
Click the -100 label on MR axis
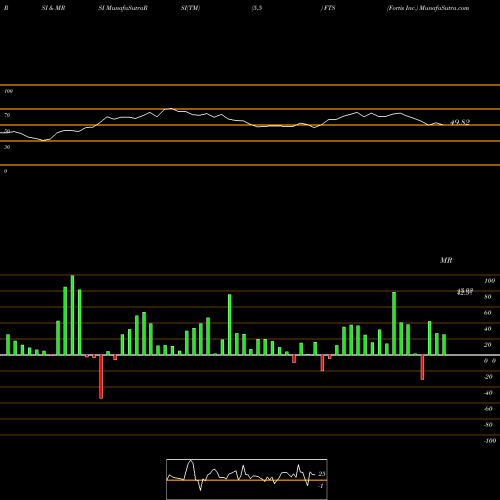coord(490,441)
